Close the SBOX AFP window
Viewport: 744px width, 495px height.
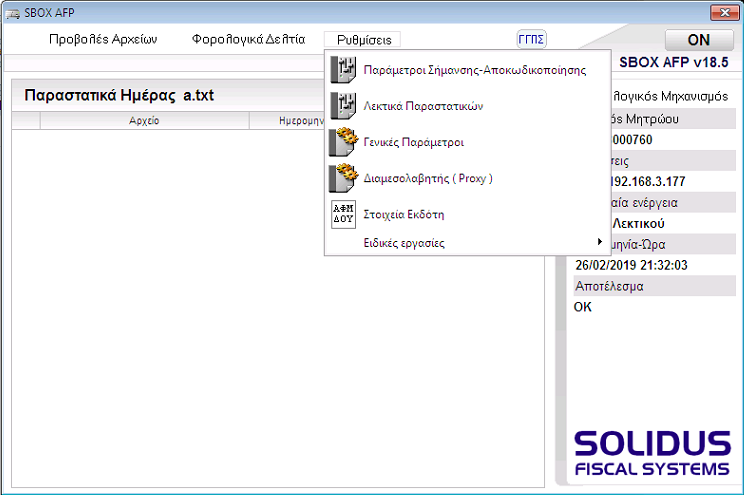pos(725,13)
